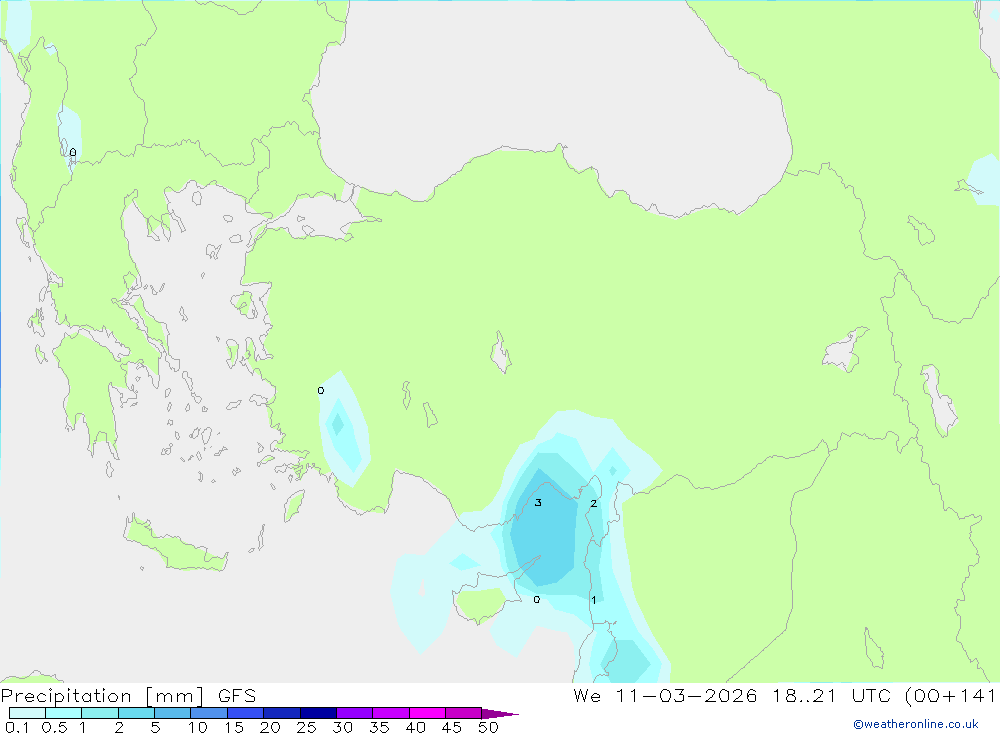The height and width of the screenshot is (733, 1000).
Task: Click the 0 label near Albania
Action: pyautogui.click(x=73, y=152)
